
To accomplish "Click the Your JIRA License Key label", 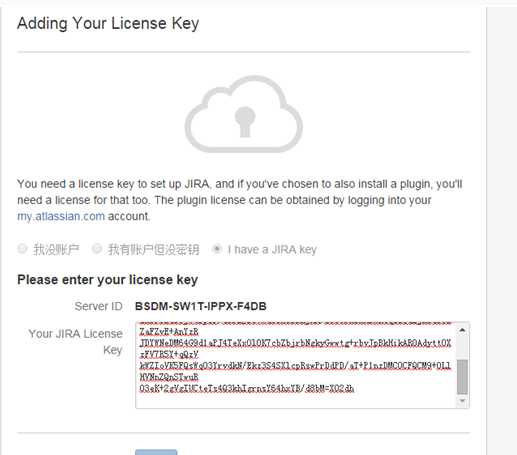I will [76, 342].
